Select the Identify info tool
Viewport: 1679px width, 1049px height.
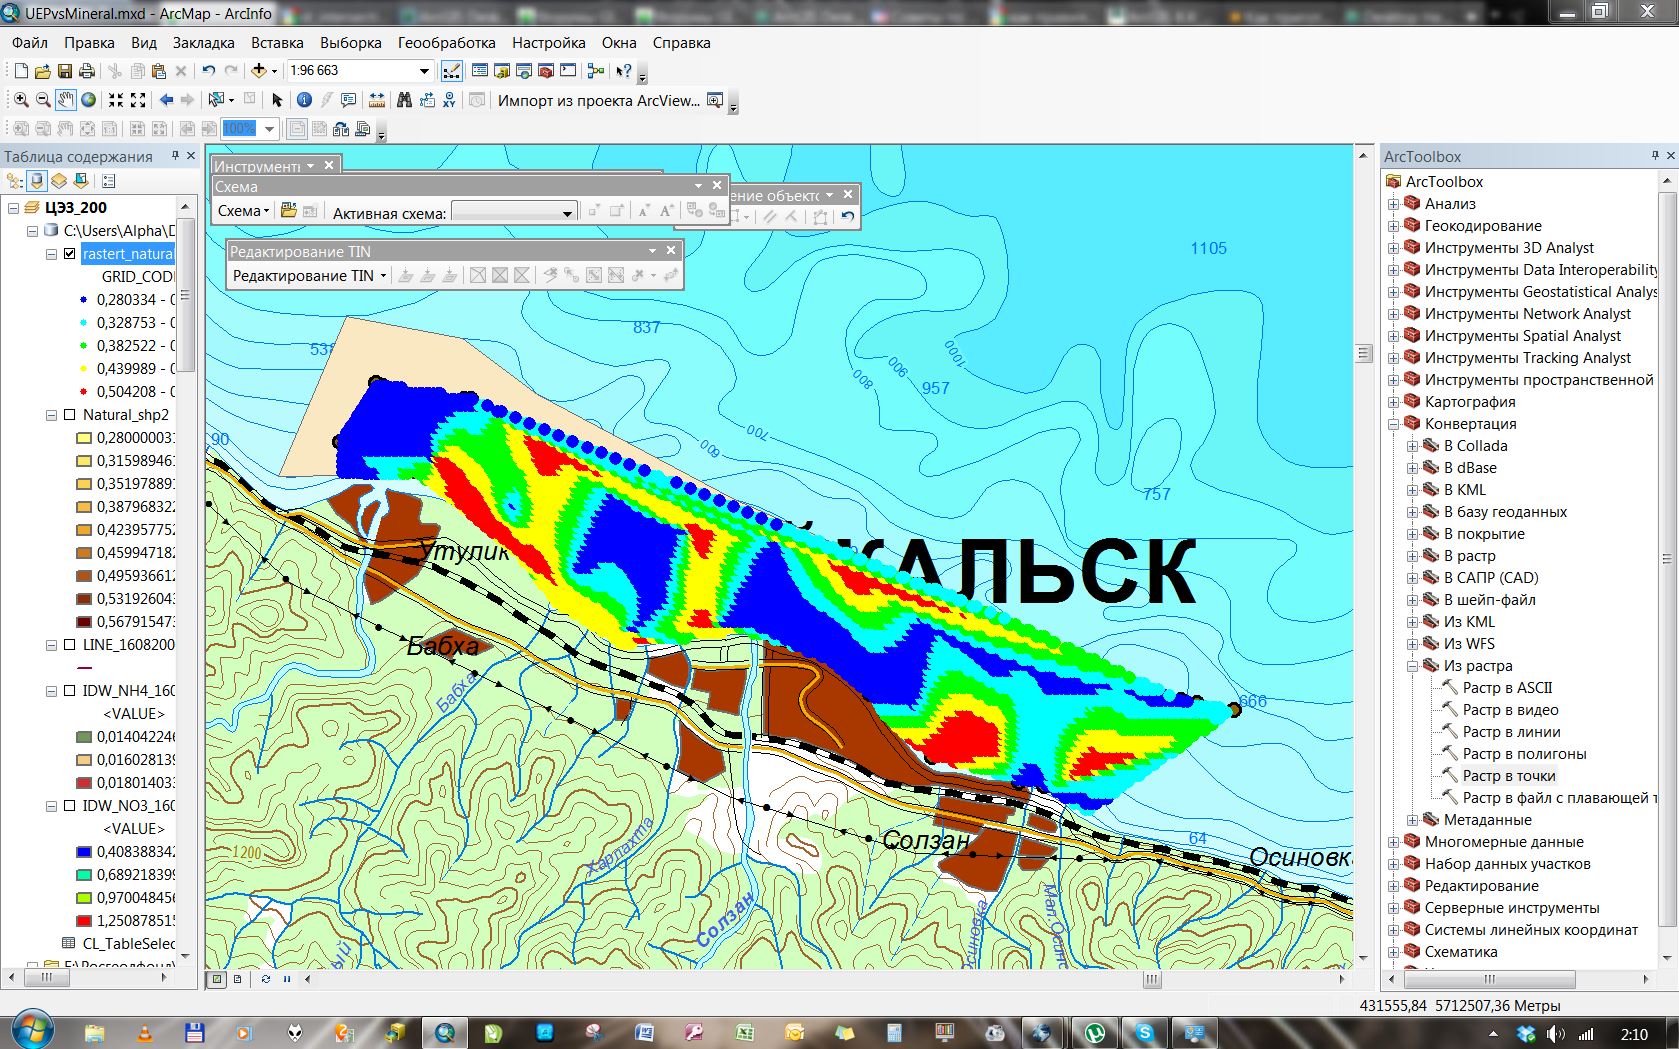coord(304,100)
